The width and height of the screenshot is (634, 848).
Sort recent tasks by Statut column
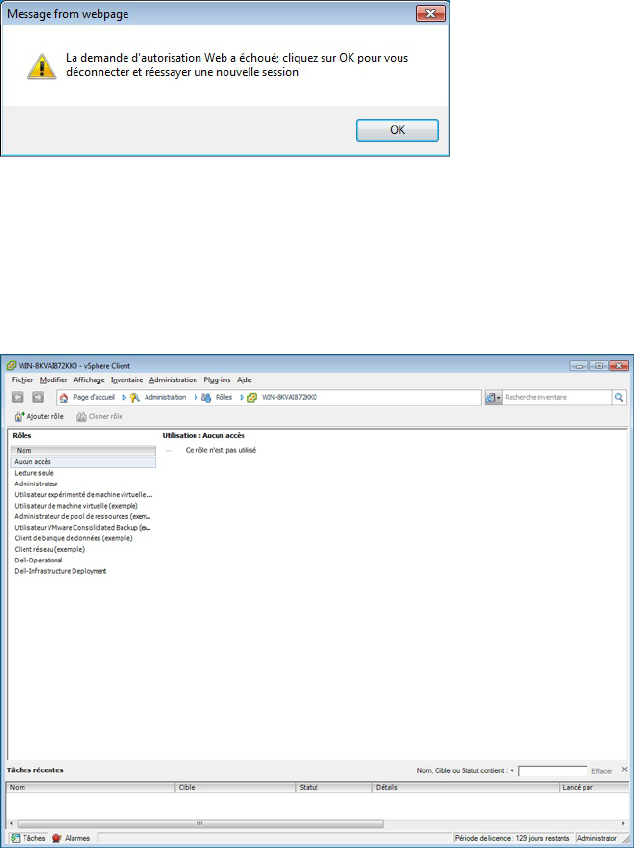[x=334, y=787]
